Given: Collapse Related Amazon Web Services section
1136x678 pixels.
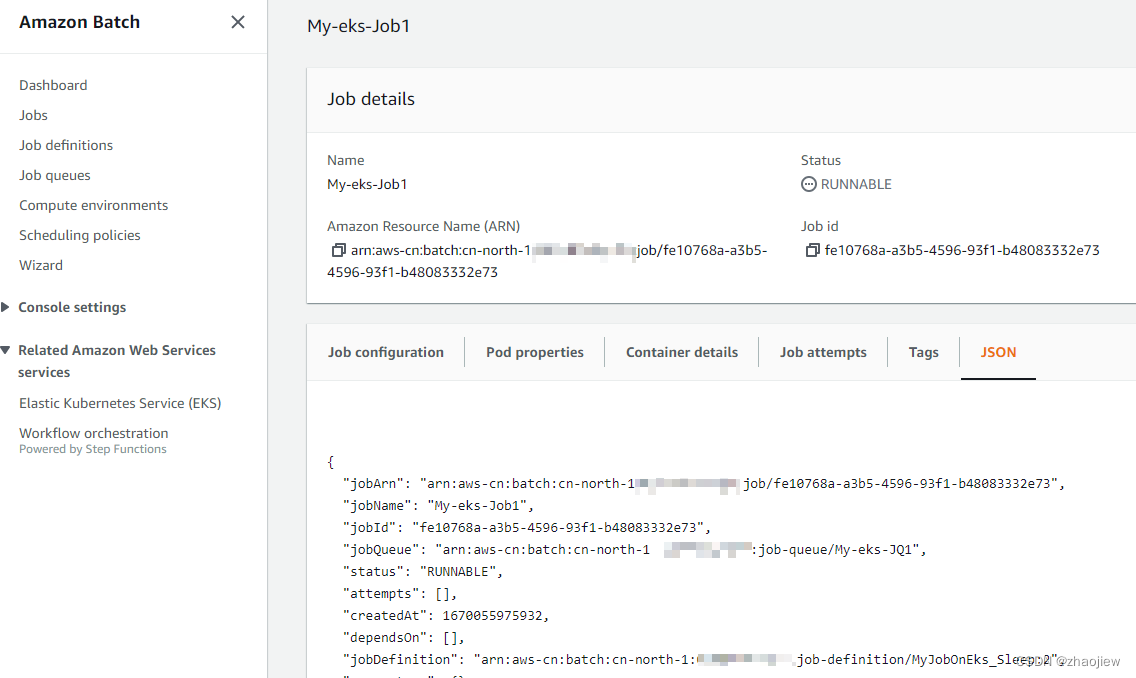Looking at the screenshot, I should (x=7, y=351).
